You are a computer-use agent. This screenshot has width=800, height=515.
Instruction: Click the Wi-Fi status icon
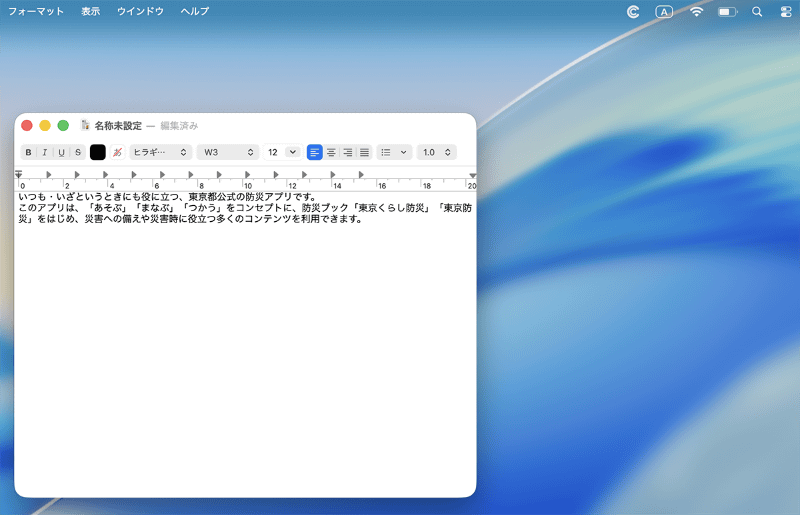[x=696, y=11]
